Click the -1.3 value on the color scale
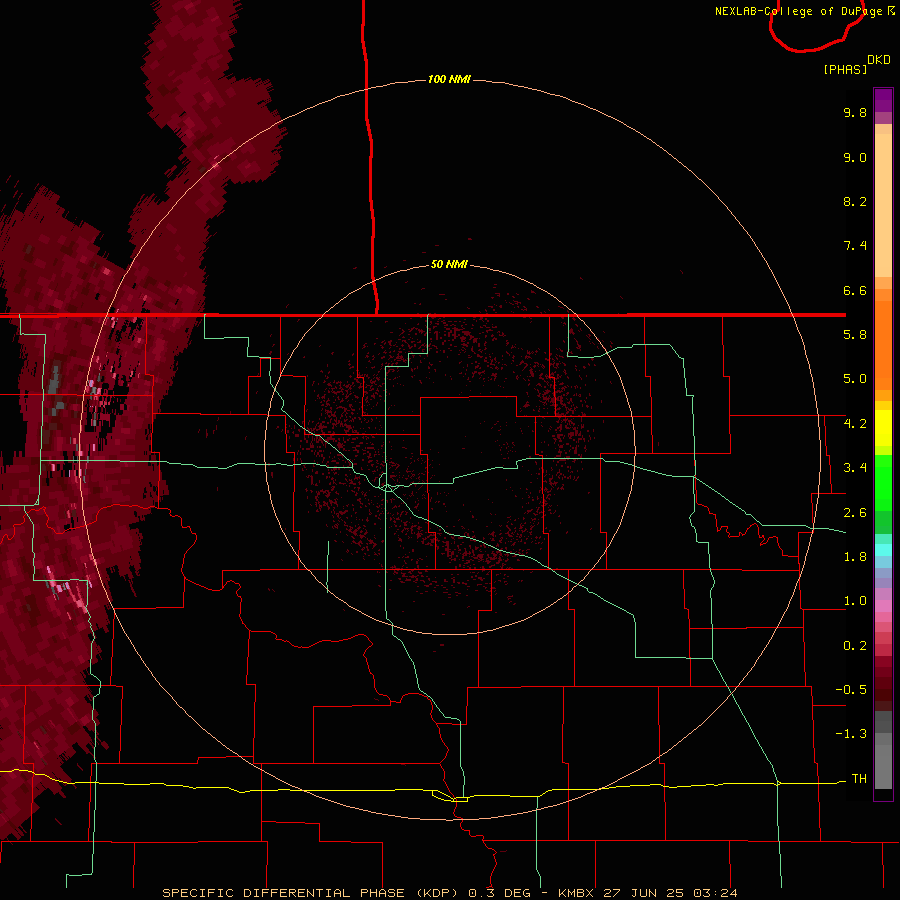Viewport: 900px width, 900px height. [851, 734]
